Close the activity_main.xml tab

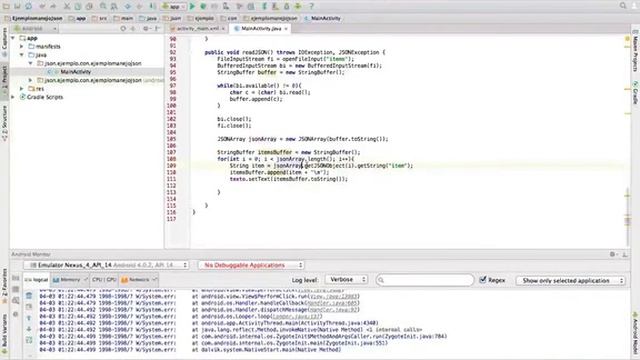click(223, 29)
